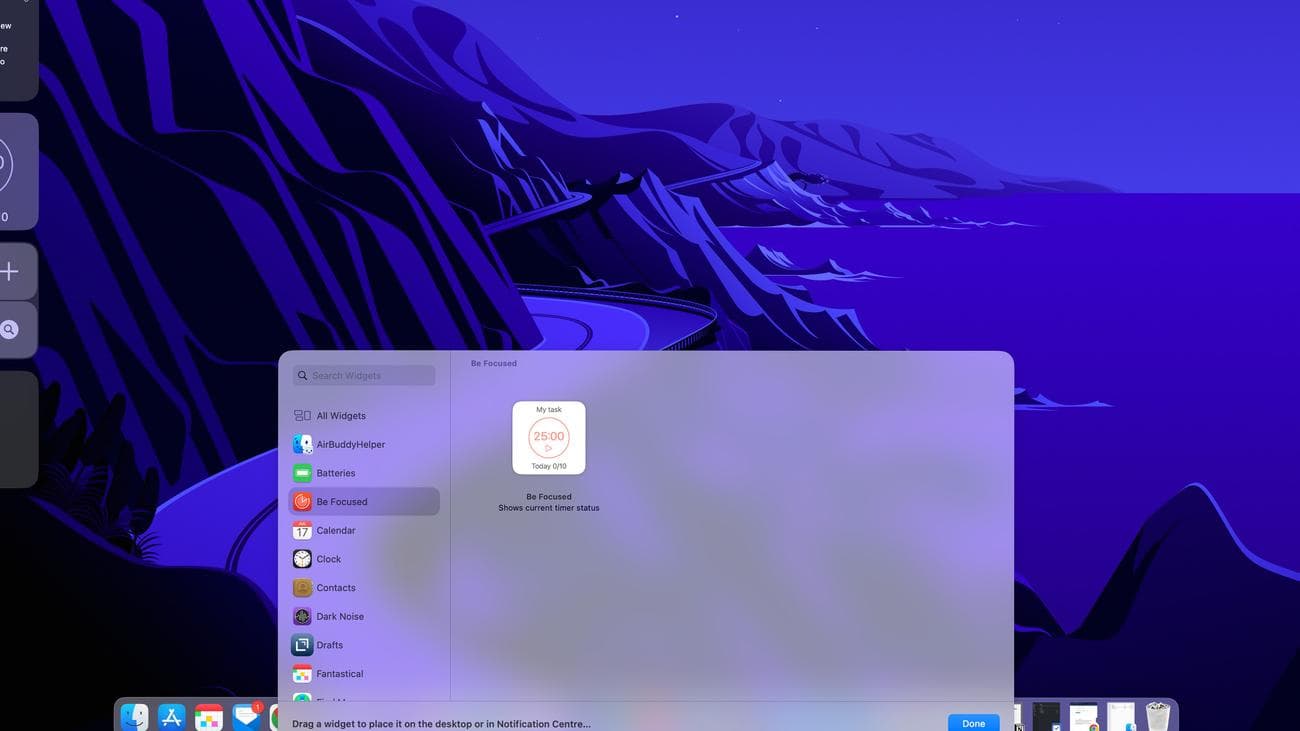Click the Clock icon in the widget list
This screenshot has width=1300, height=731.
click(x=303, y=559)
